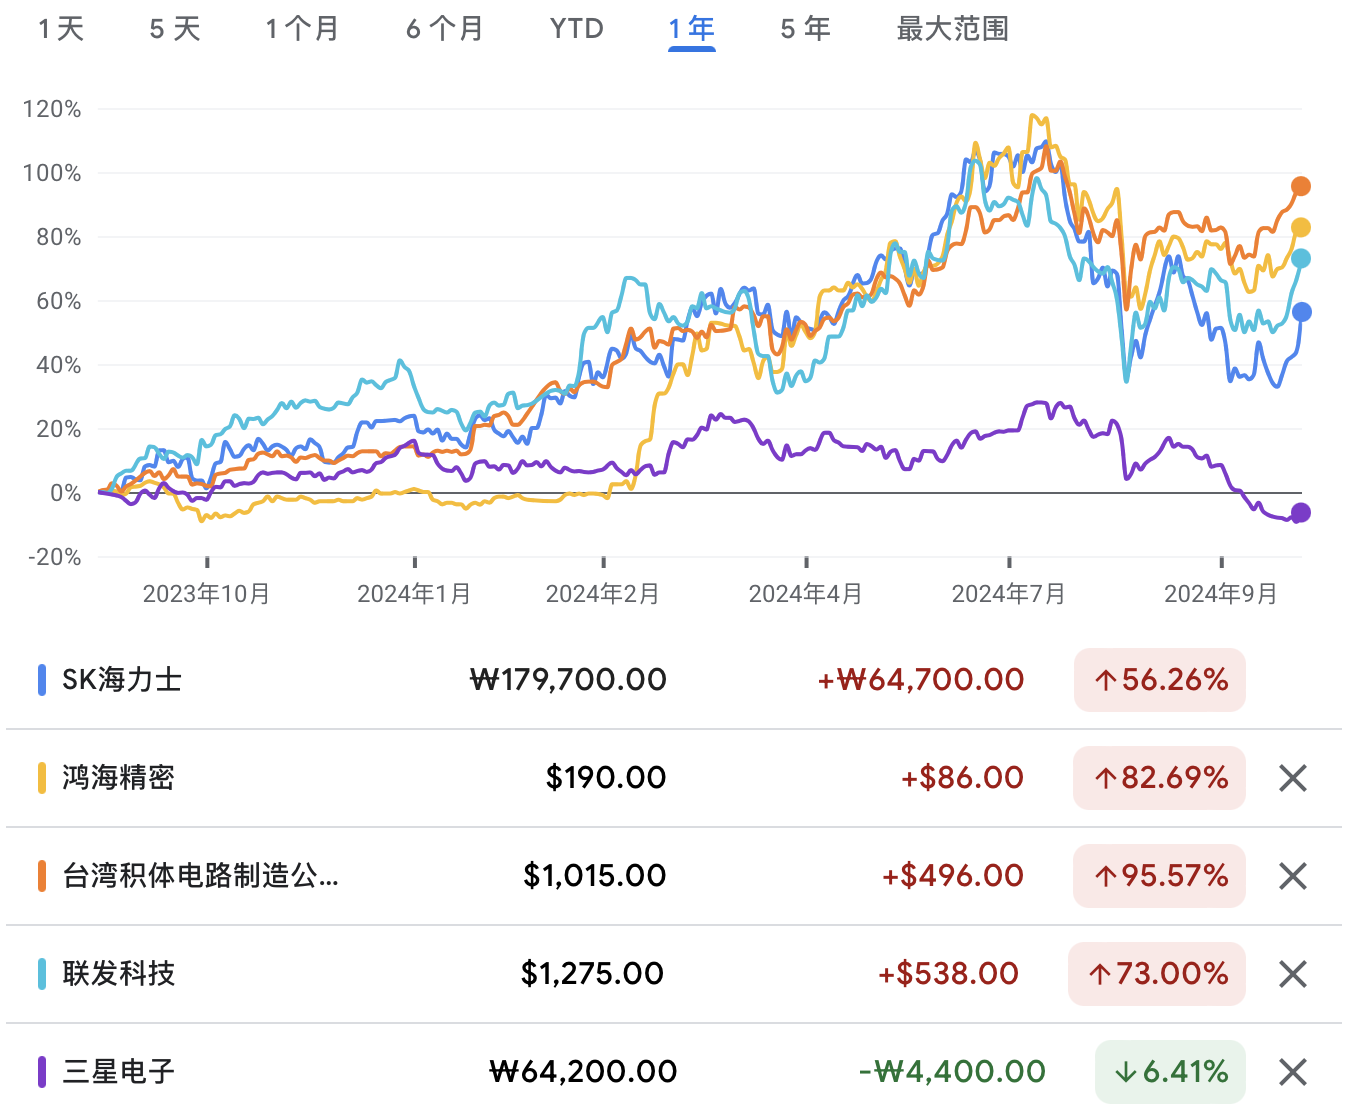Image resolution: width=1352 pixels, height=1104 pixels.
Task: Click the 2024年4月 axis label
Action: coord(806,594)
